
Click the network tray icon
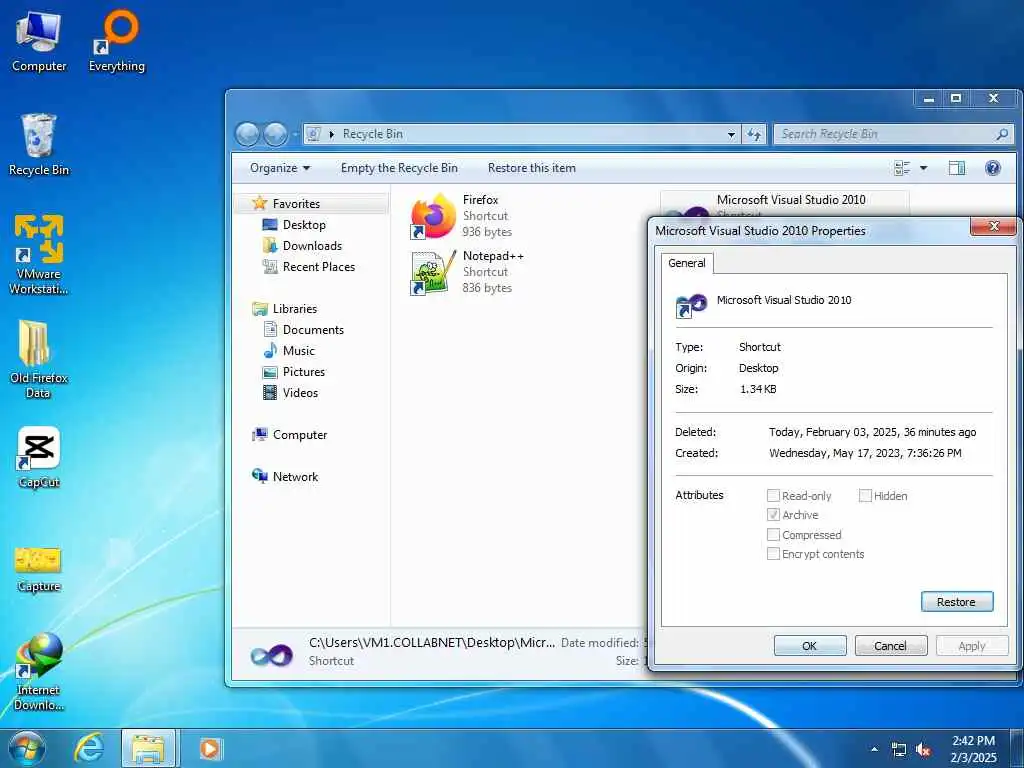(x=899, y=750)
